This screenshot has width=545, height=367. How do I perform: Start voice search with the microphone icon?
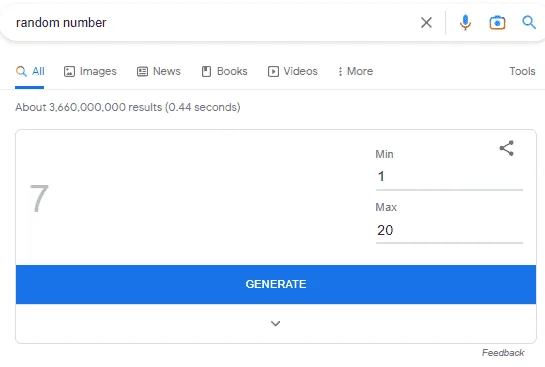click(465, 23)
